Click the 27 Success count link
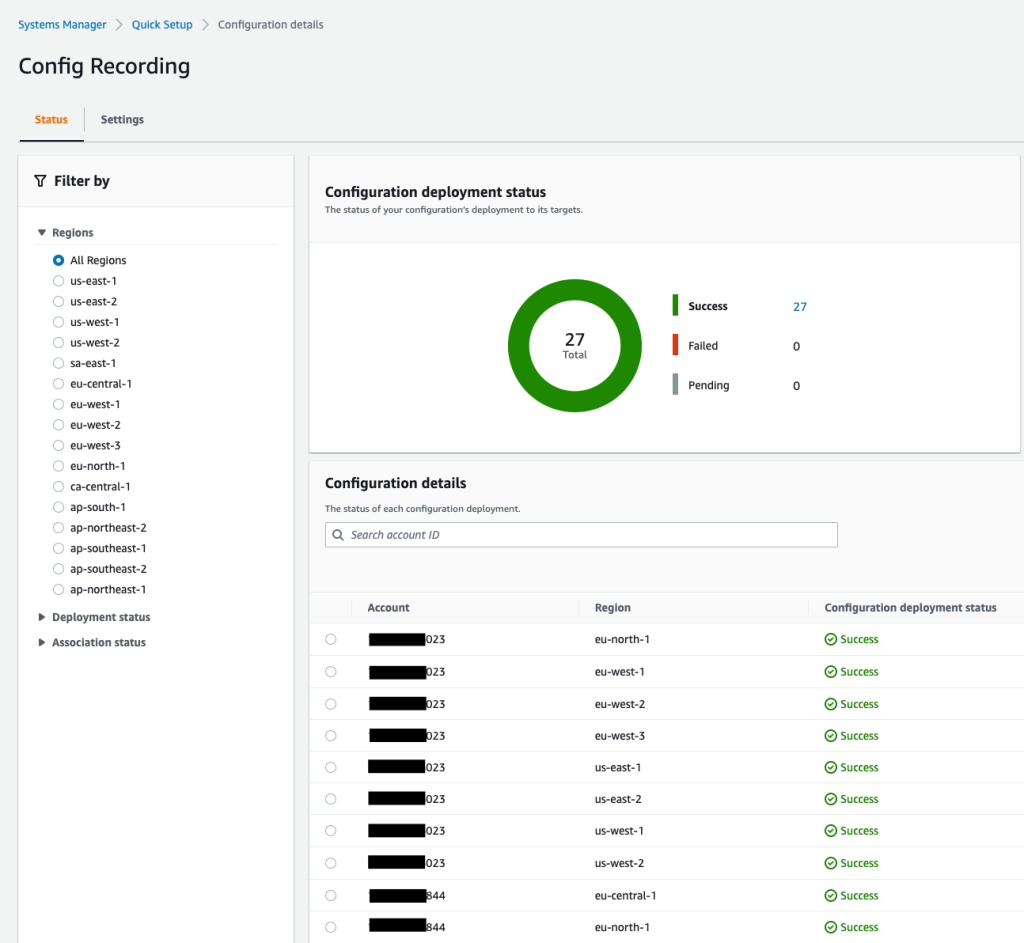This screenshot has height=943, width=1024. coord(800,306)
